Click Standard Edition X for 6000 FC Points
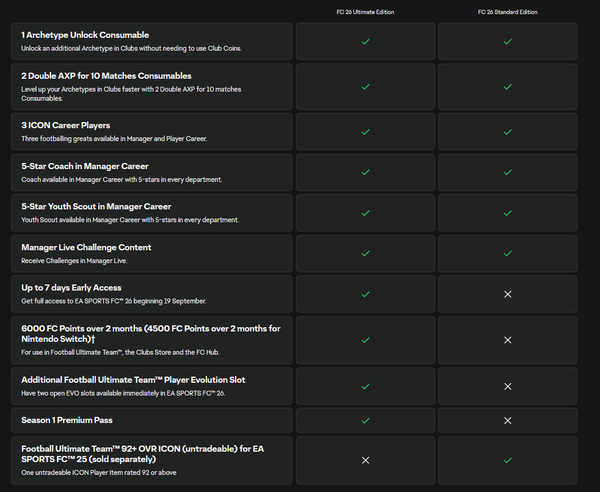Screen dimensions: 600x492 click(507, 340)
